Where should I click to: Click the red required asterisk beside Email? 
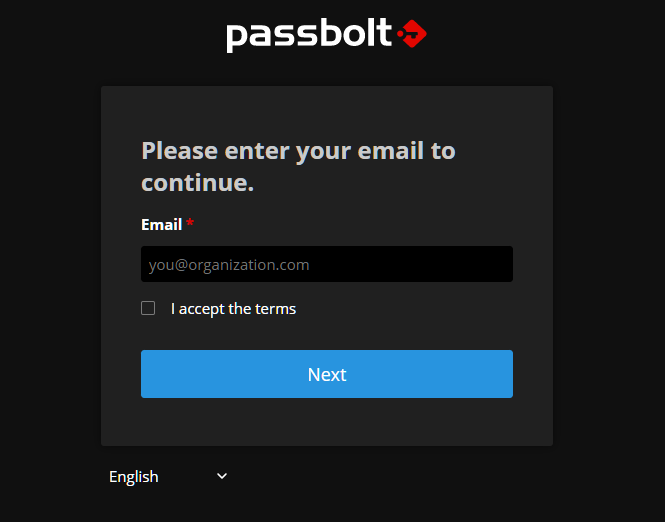pyautogui.click(x=190, y=222)
